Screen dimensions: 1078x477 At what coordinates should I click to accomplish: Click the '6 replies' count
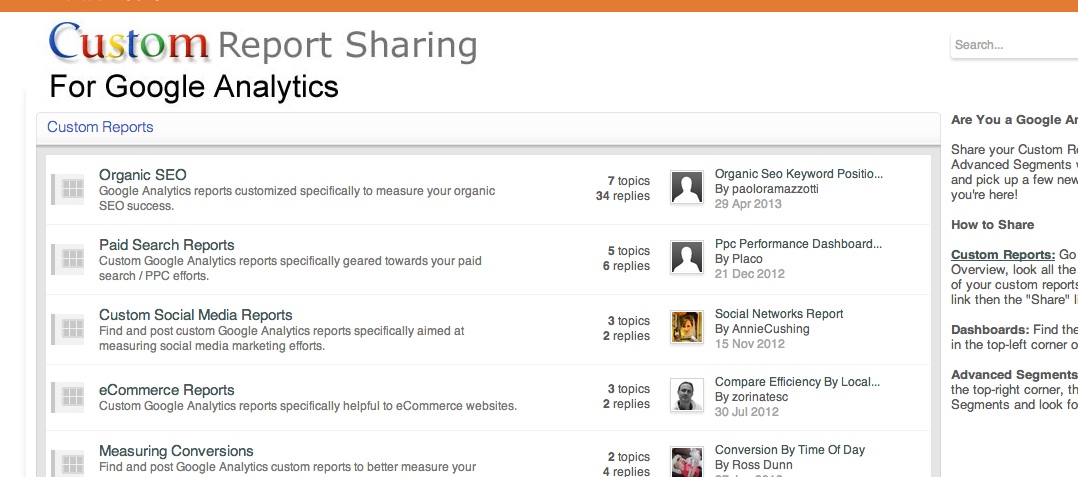pyautogui.click(x=626, y=266)
